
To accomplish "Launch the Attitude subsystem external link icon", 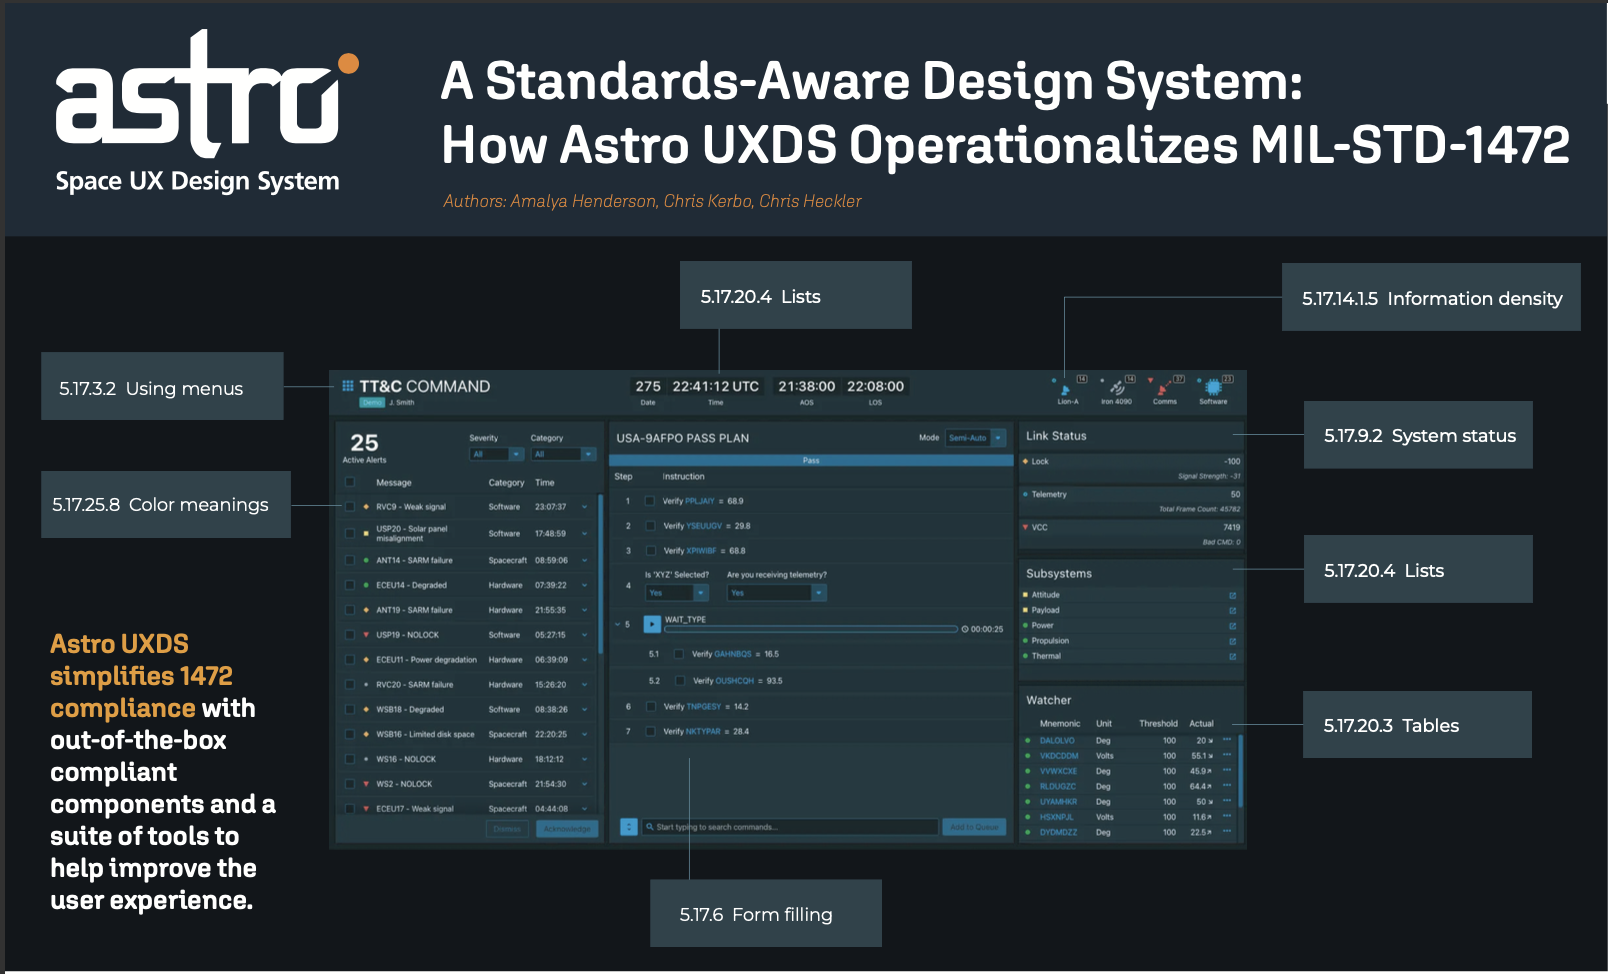I will [x=1232, y=595].
